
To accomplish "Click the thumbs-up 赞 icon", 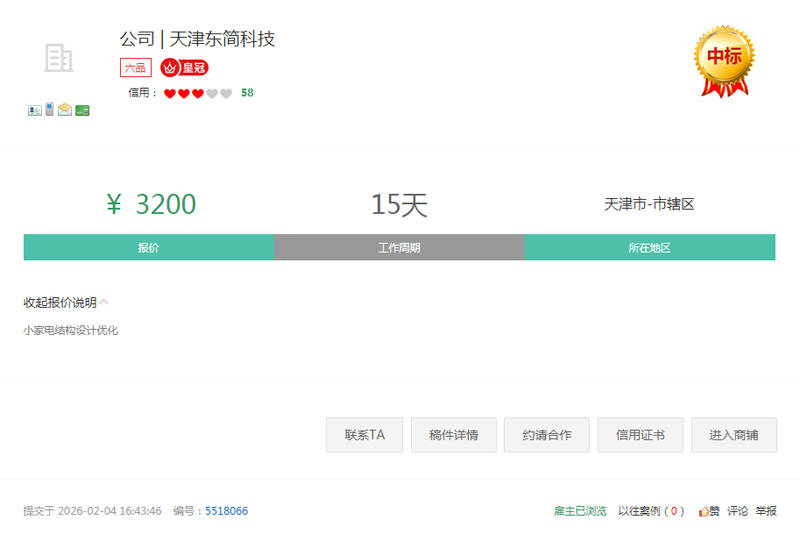I will 705,511.
